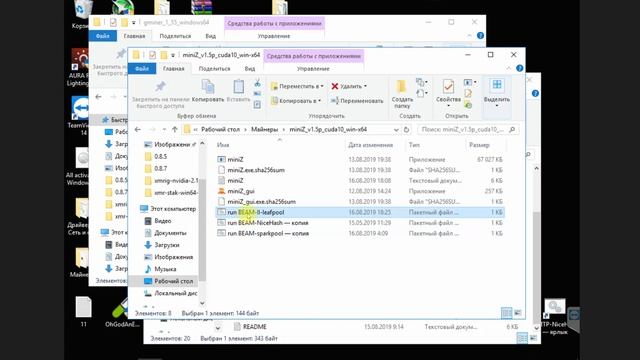Select the 0.8.5 folder in navigation pane
Image resolution: width=640 pixels, height=360 pixels.
click(160, 156)
